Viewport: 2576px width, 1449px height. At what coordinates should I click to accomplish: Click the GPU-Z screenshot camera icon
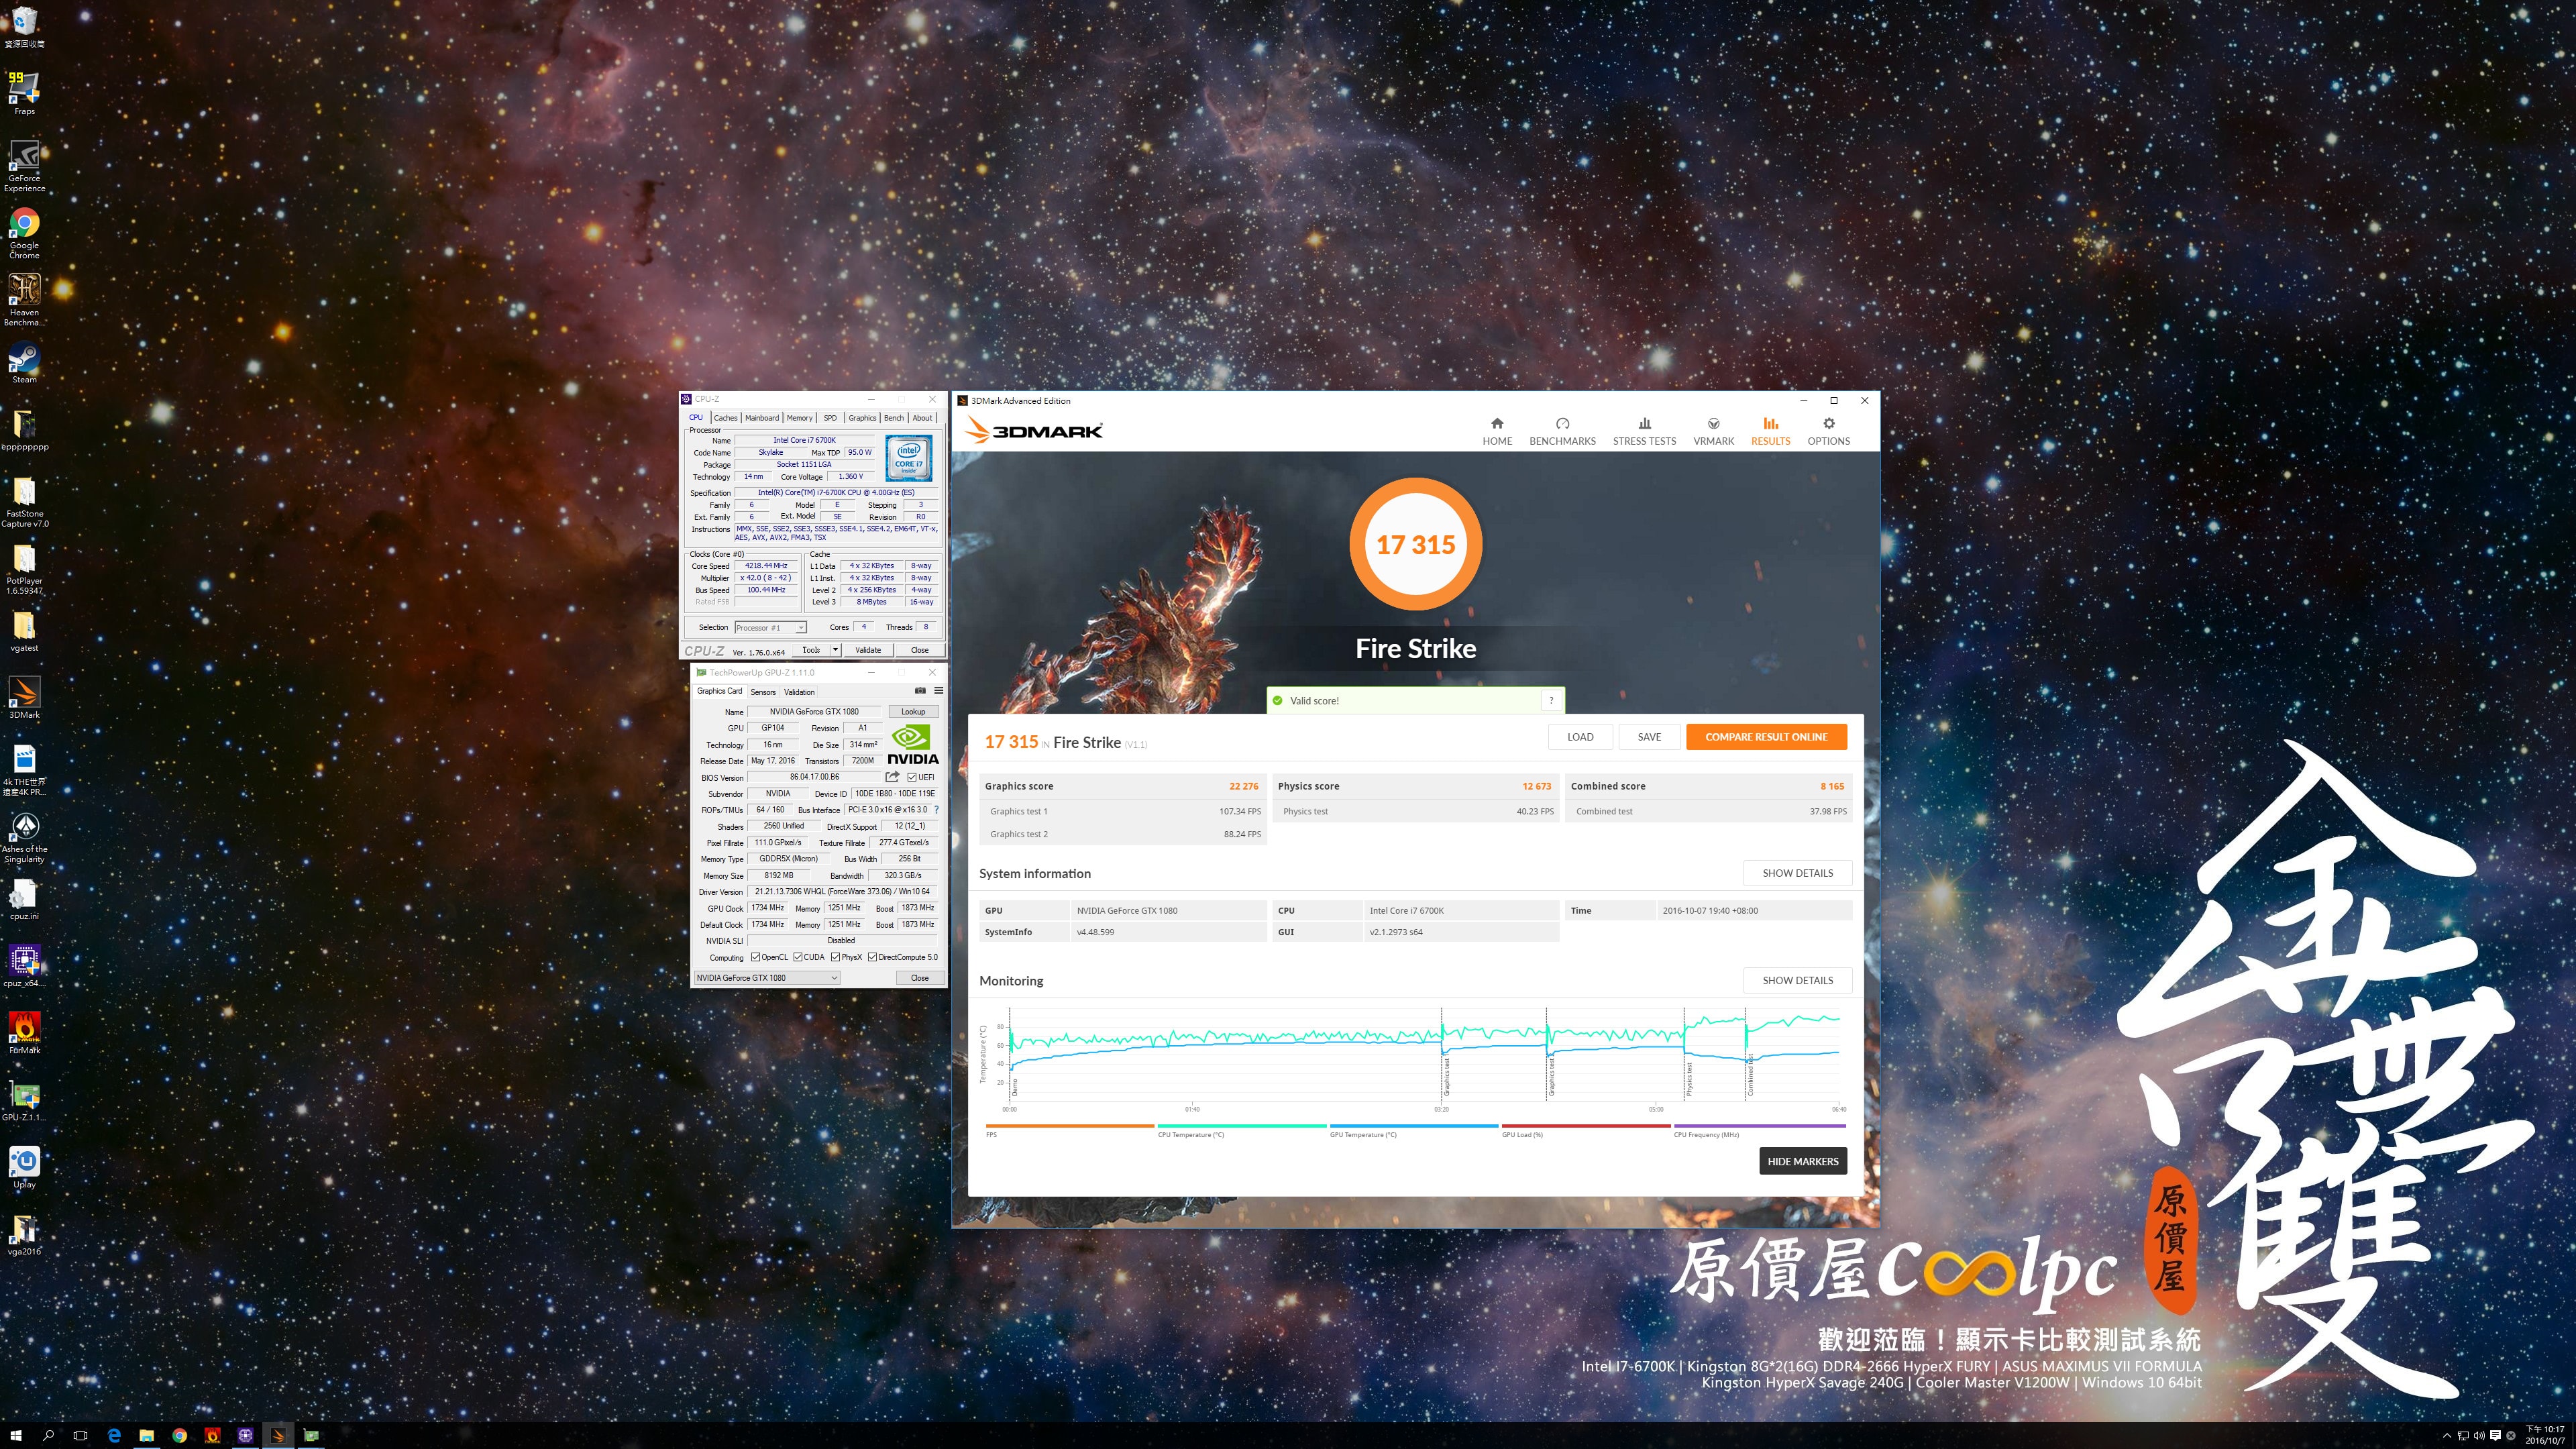point(920,690)
